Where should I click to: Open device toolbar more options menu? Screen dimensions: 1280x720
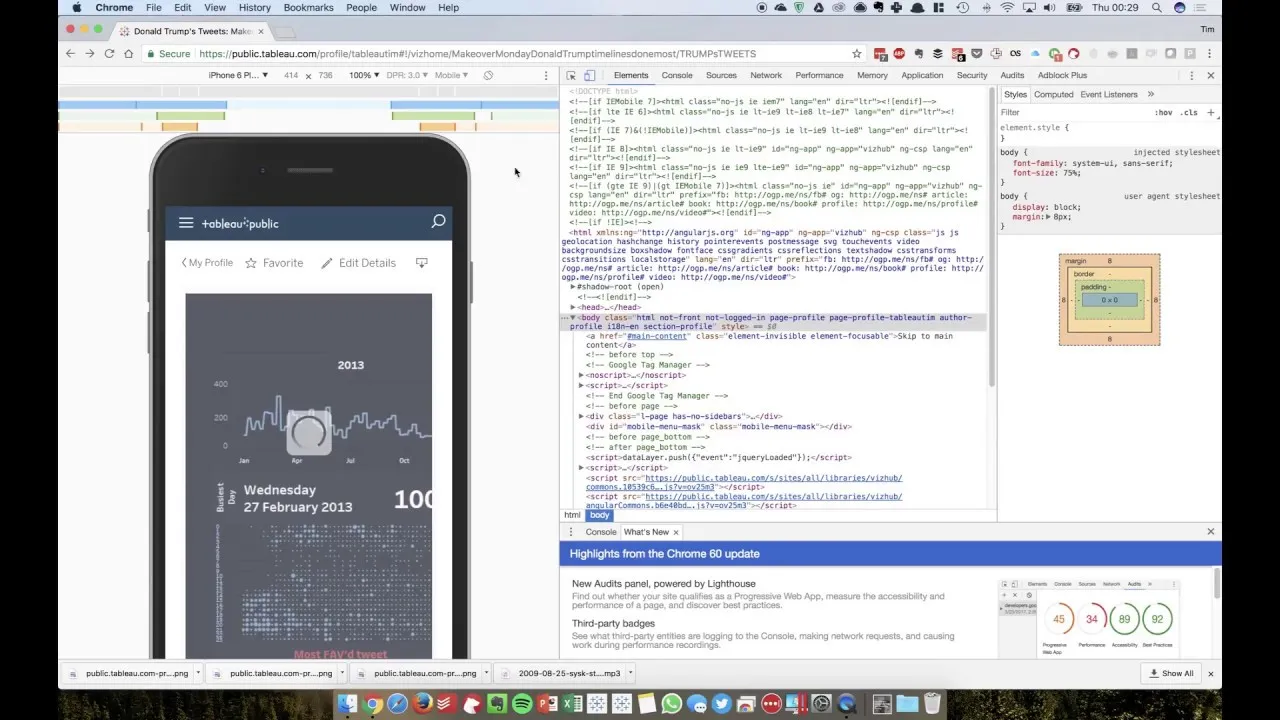click(546, 75)
